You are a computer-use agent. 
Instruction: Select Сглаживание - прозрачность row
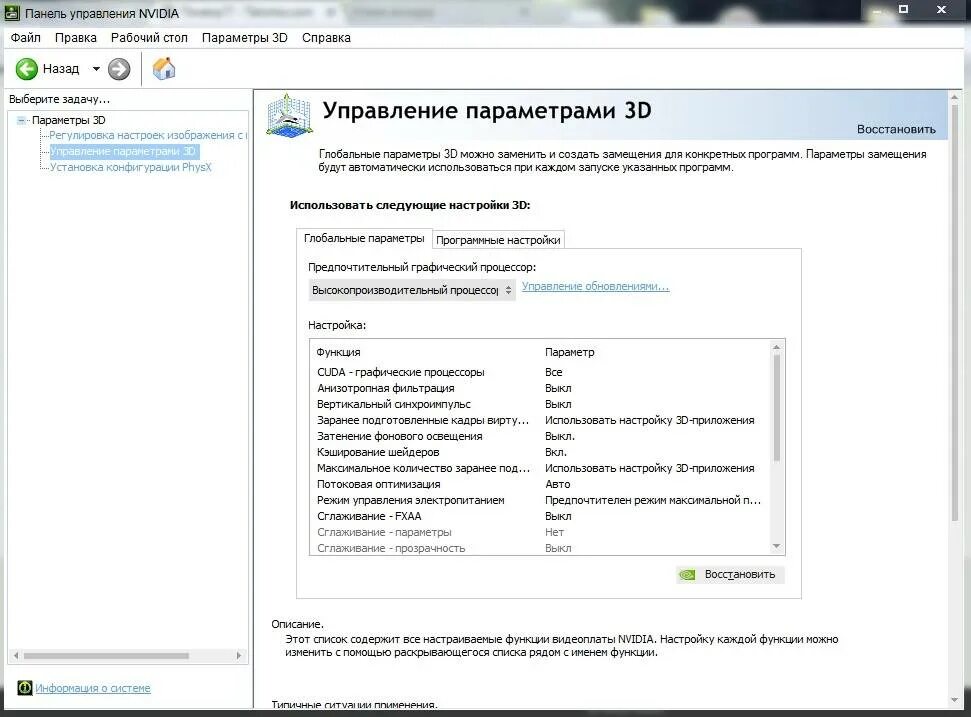click(541, 549)
